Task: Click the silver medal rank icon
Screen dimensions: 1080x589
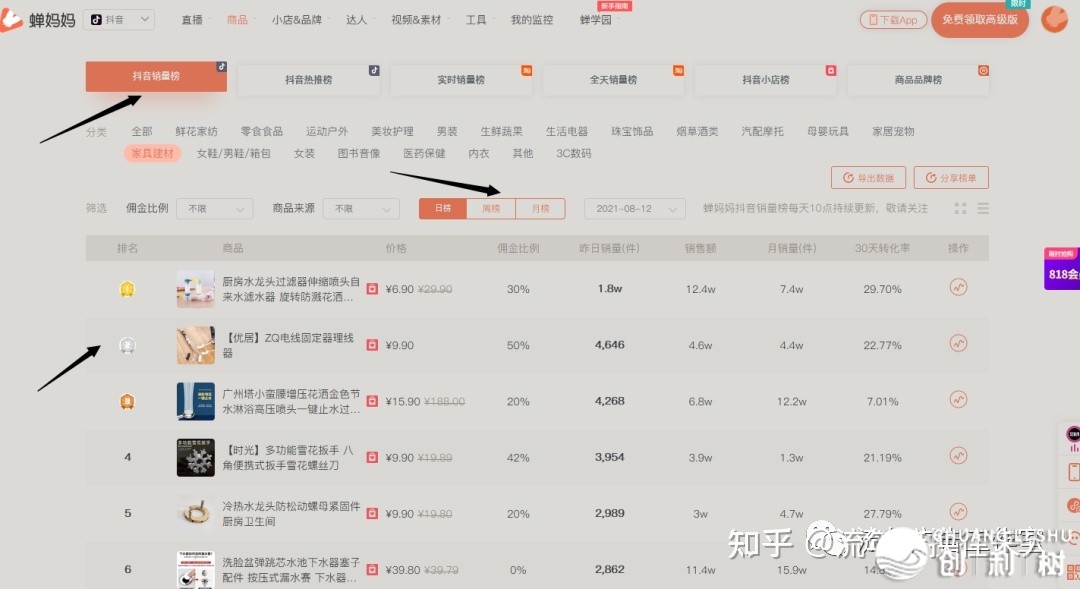Action: pos(127,344)
